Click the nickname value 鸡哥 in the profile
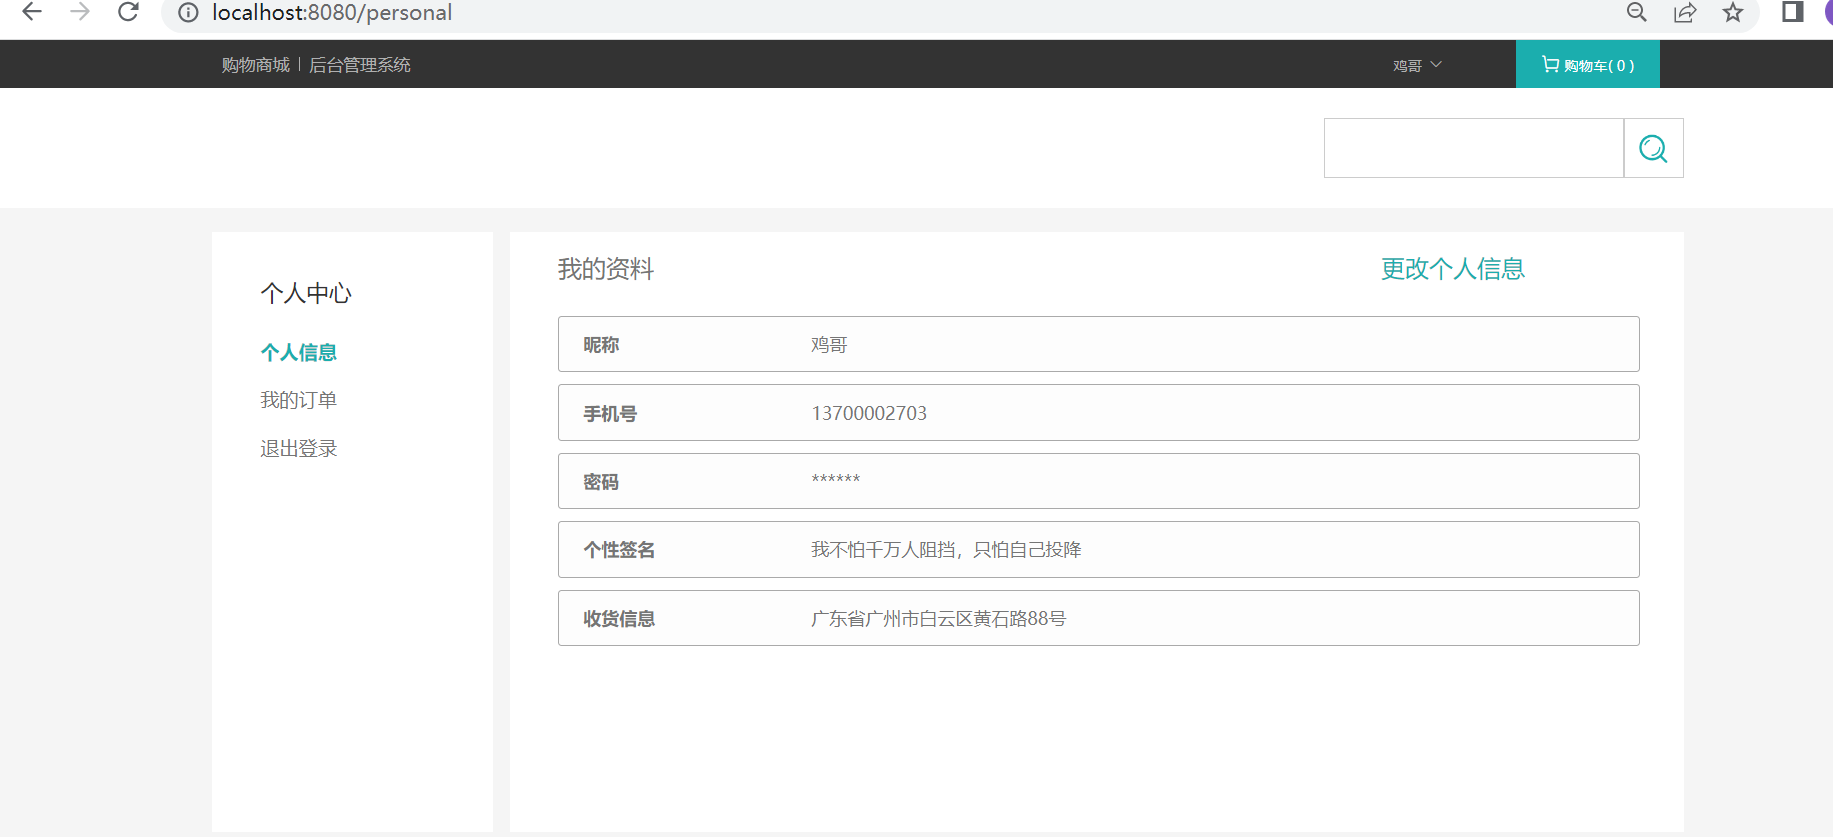 [x=829, y=345]
